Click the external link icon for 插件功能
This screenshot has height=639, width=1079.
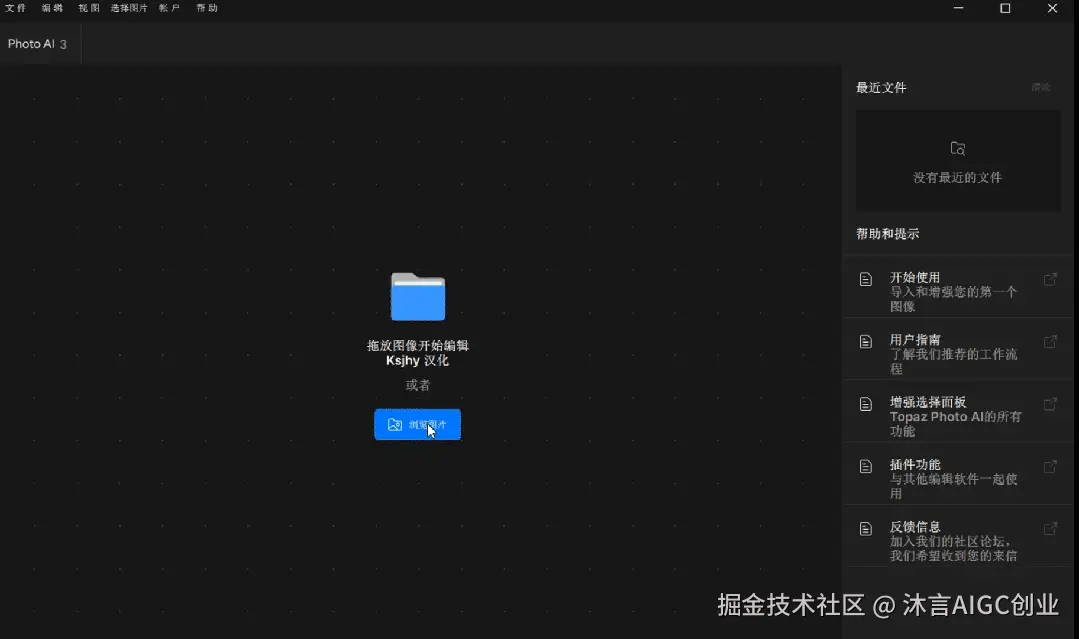tap(1050, 466)
